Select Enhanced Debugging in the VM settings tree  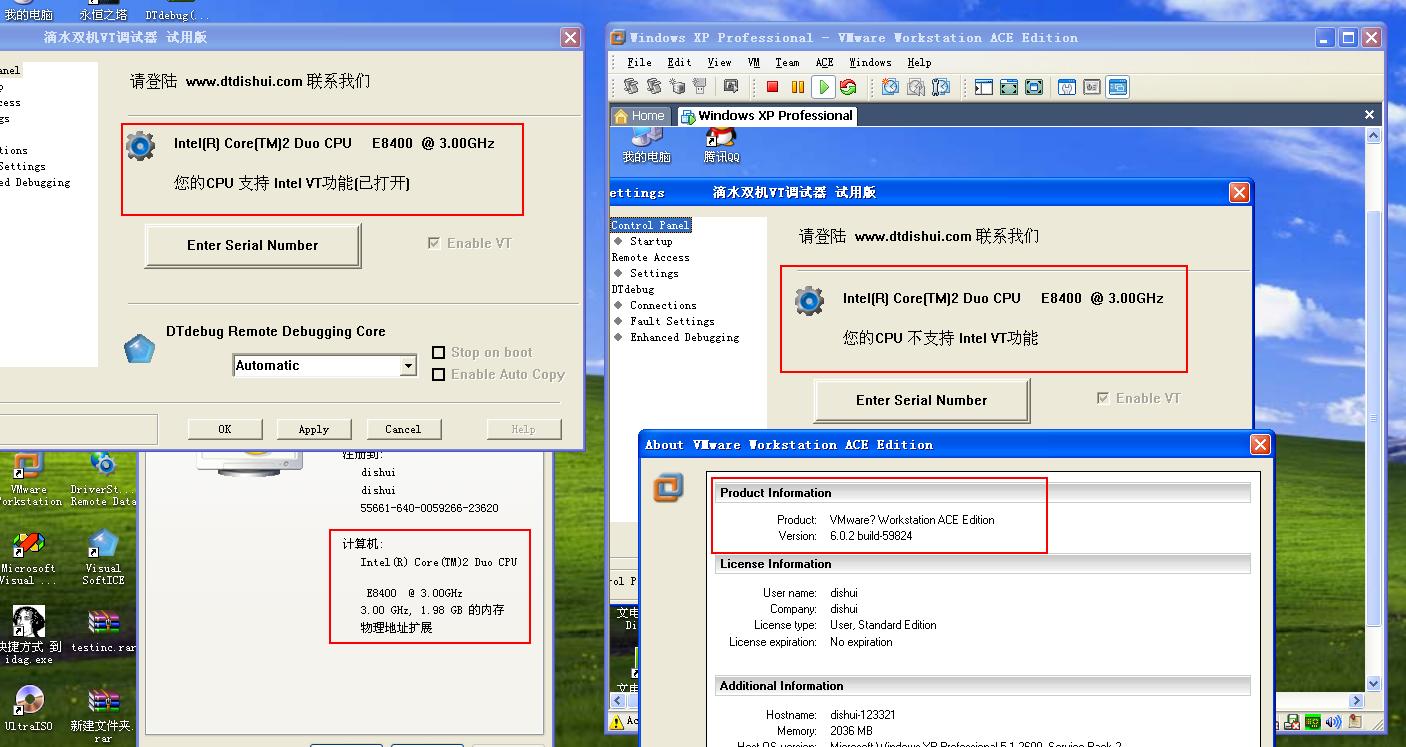[x=684, y=337]
